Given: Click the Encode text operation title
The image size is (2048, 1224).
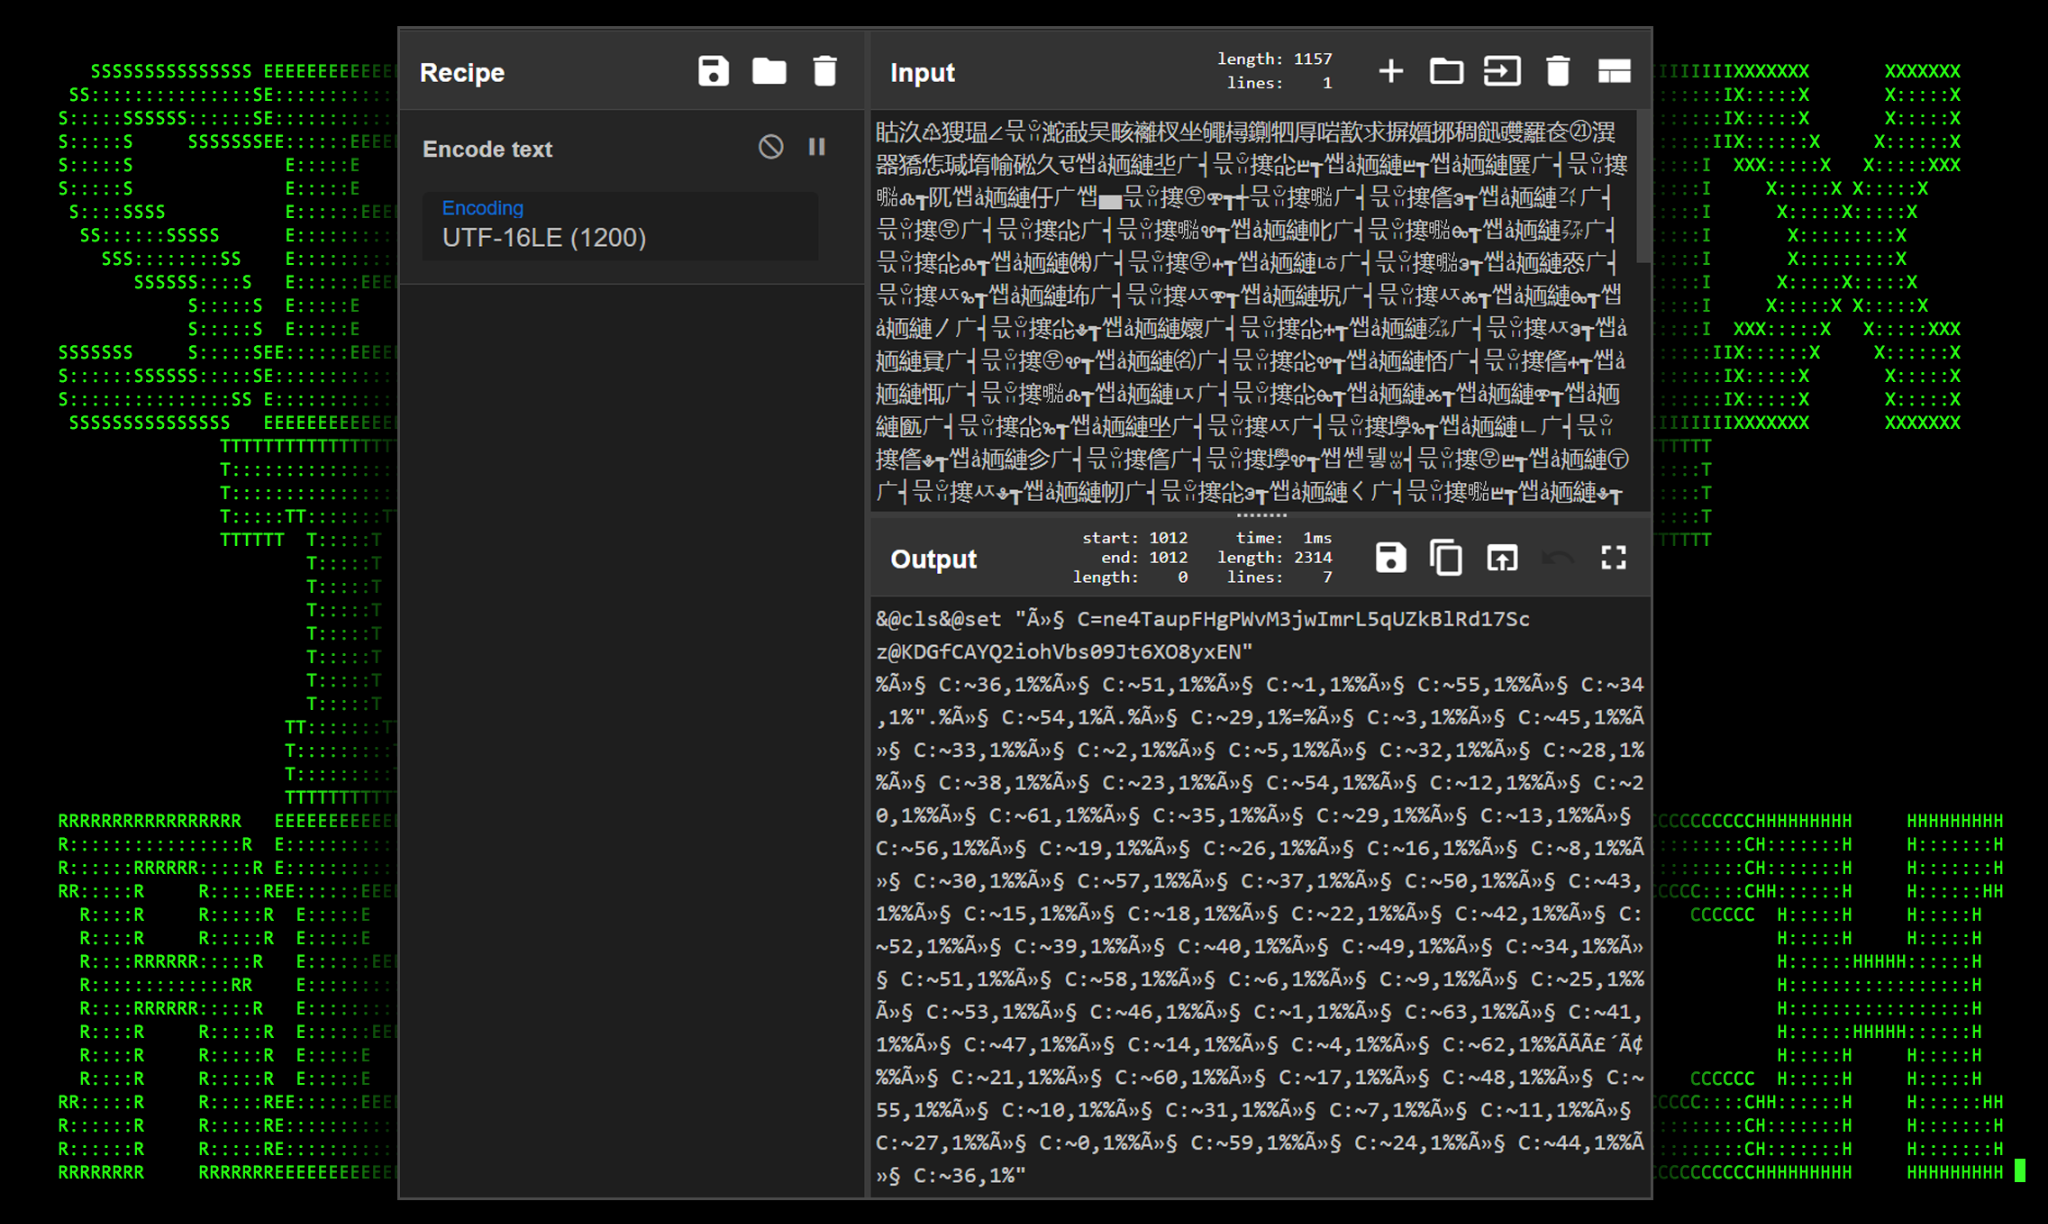Looking at the screenshot, I should pos(487,149).
